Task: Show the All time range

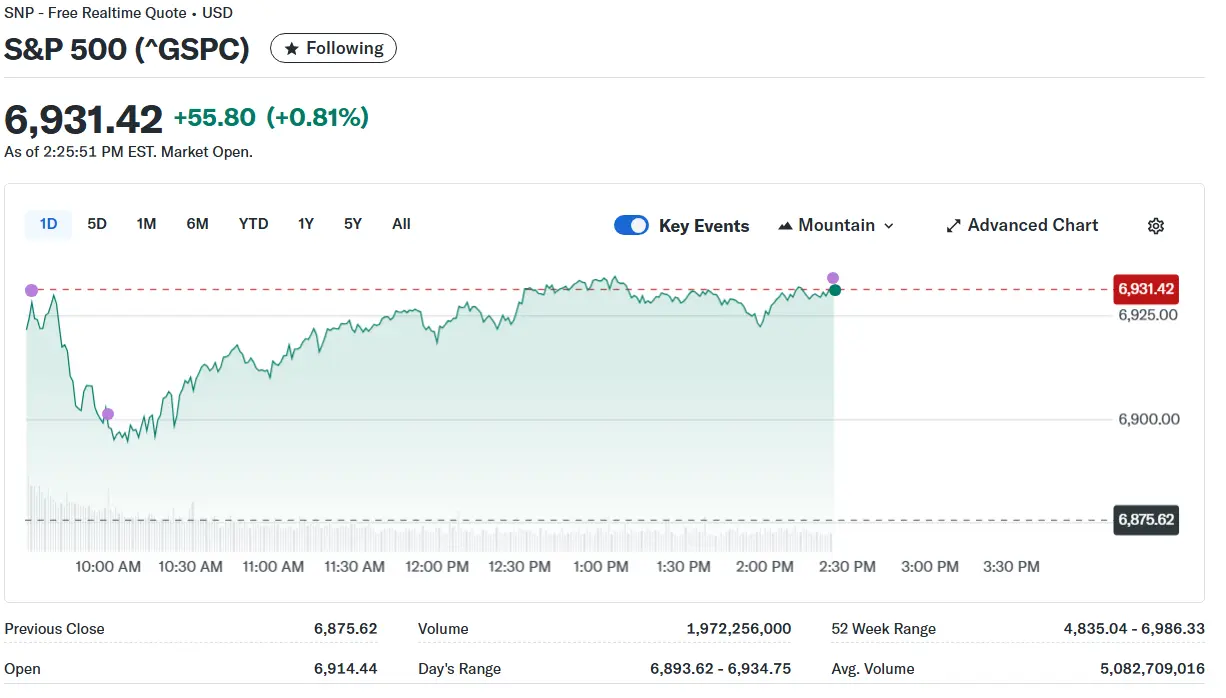Action: pos(401,224)
